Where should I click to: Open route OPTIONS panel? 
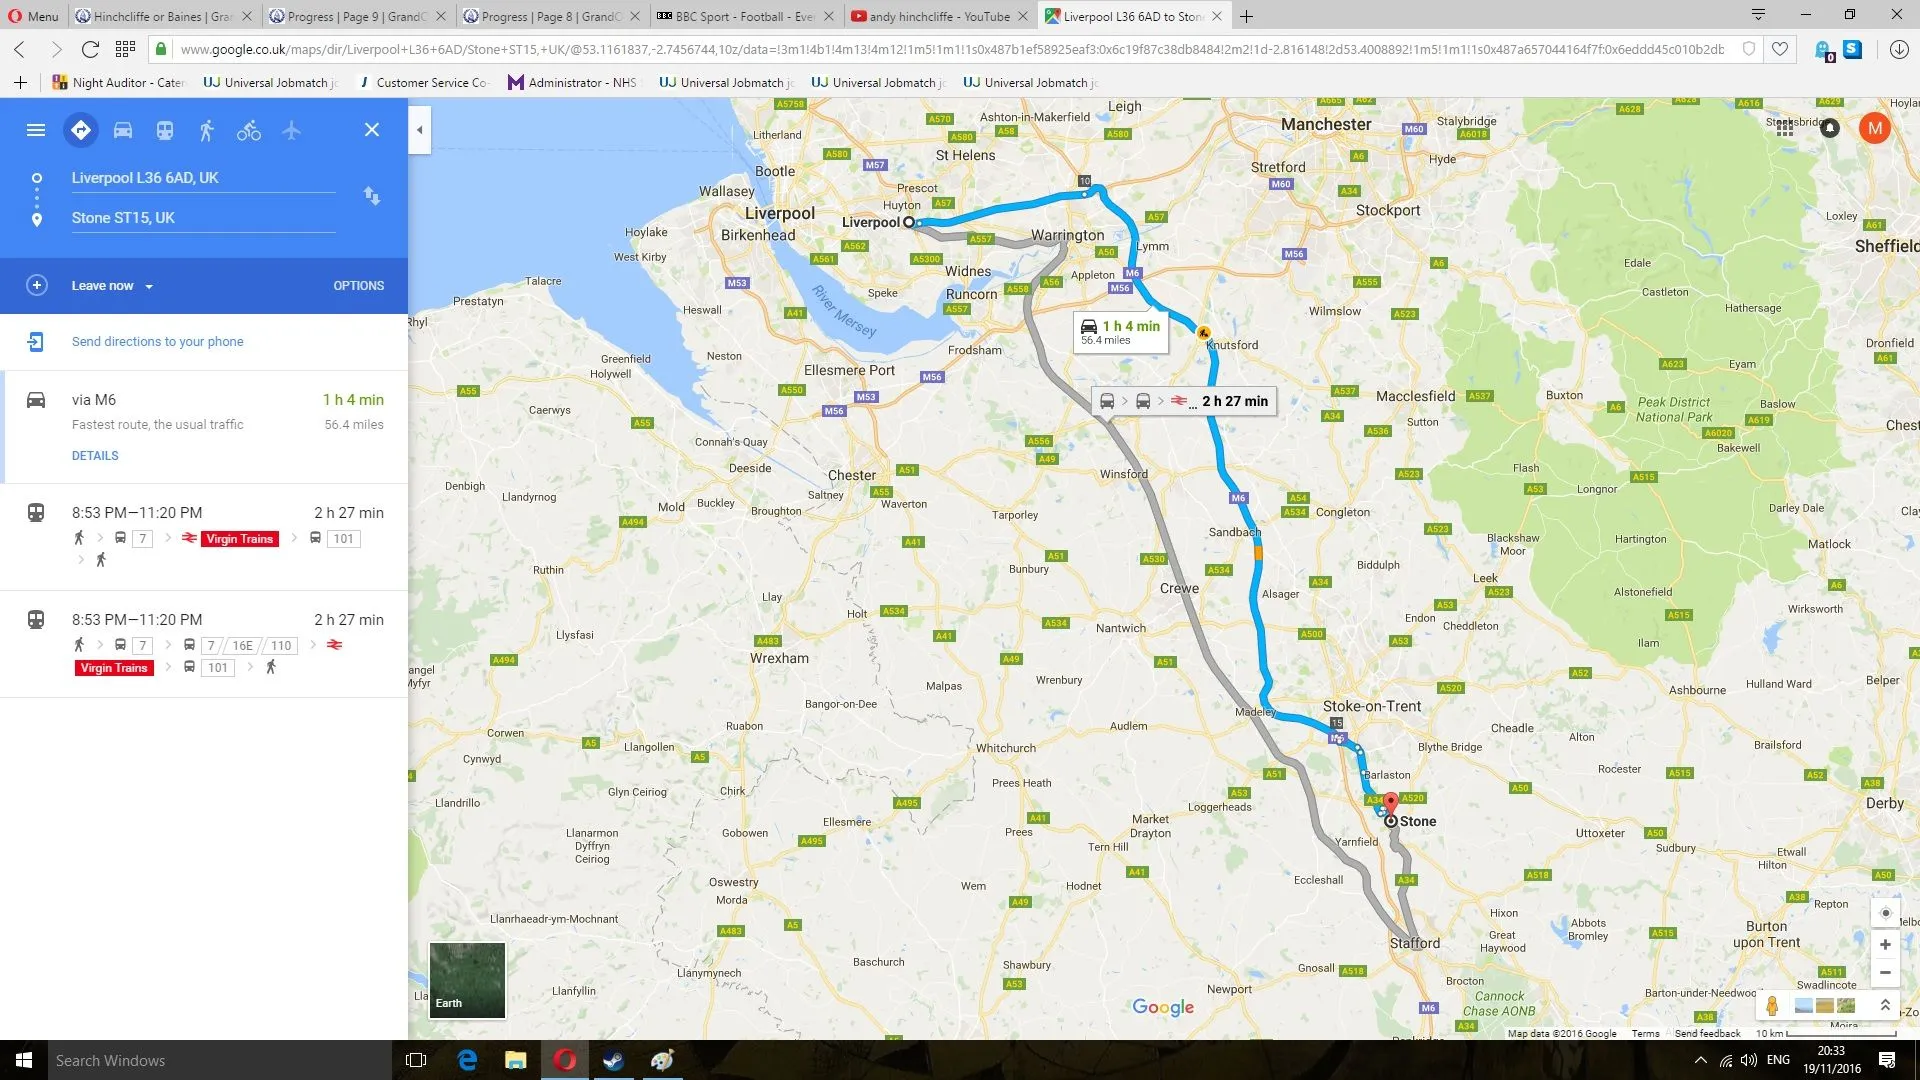[x=358, y=286]
